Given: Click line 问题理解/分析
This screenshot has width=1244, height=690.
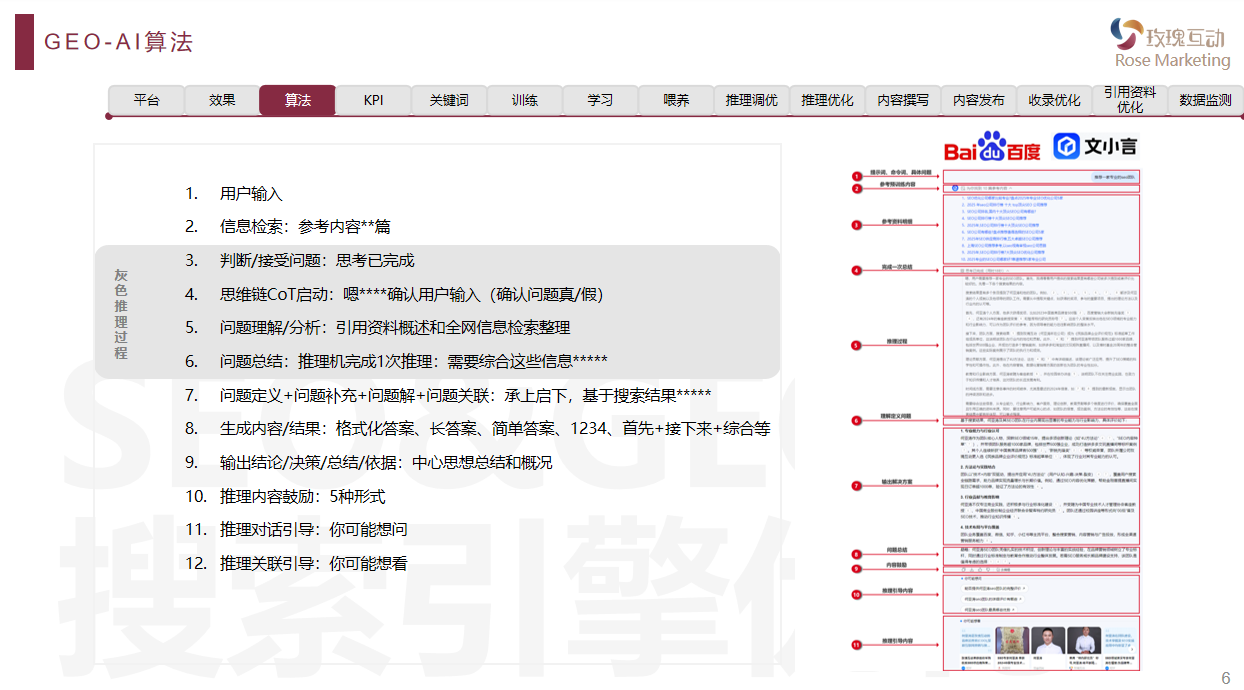Looking at the screenshot, I should click(395, 327).
